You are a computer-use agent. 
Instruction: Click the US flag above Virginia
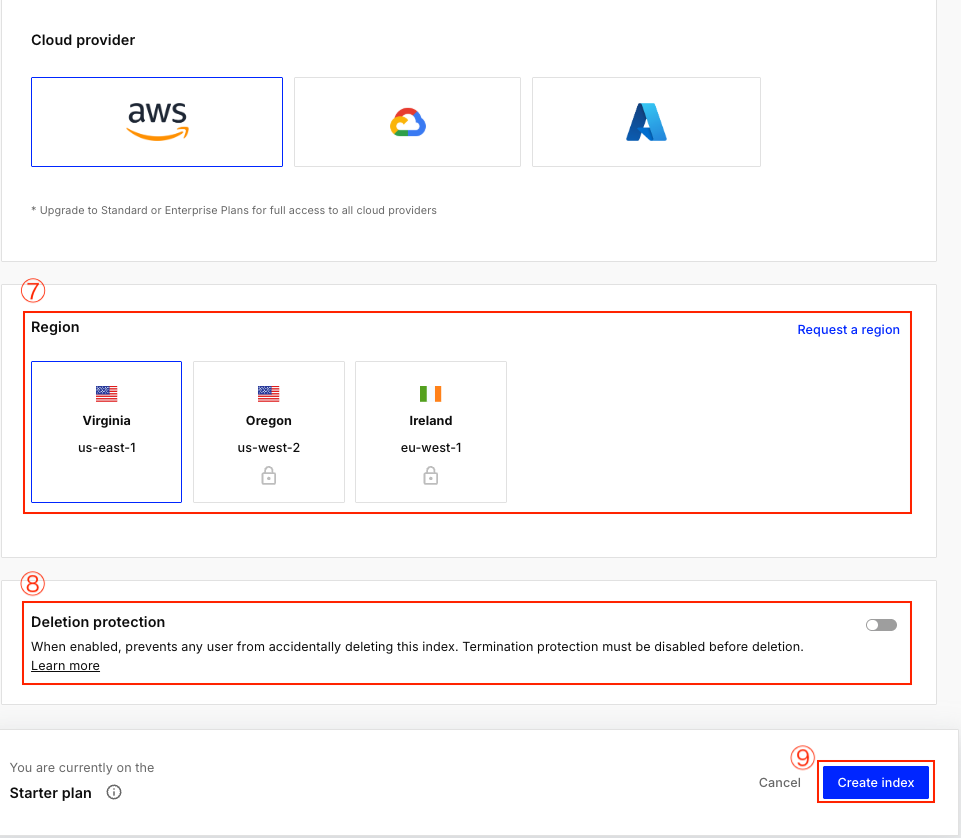pos(107,394)
